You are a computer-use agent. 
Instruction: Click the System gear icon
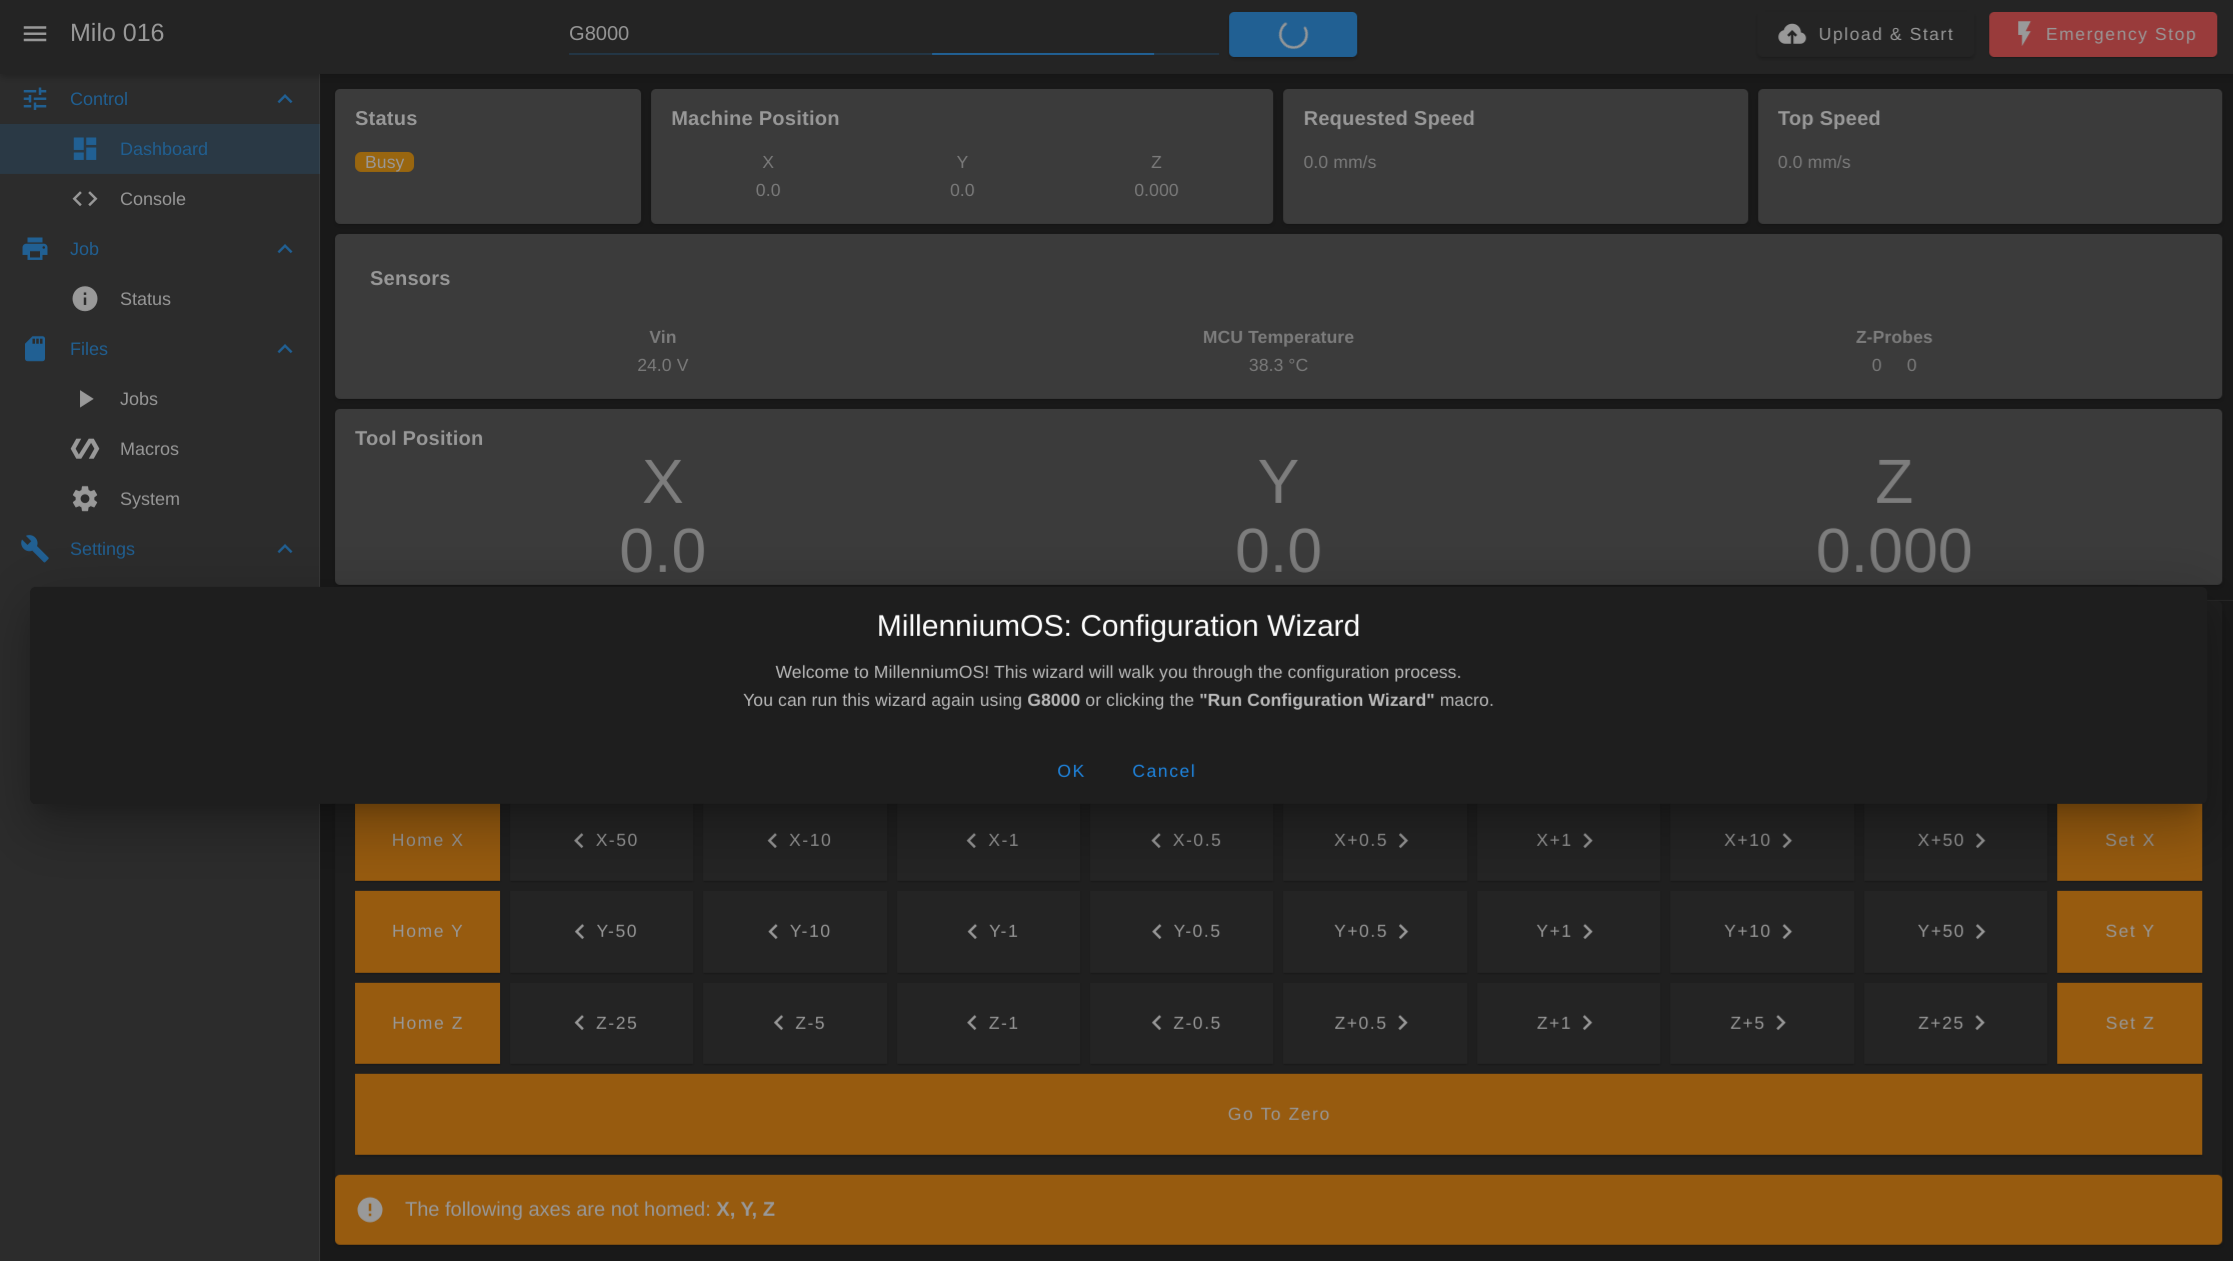tap(85, 499)
